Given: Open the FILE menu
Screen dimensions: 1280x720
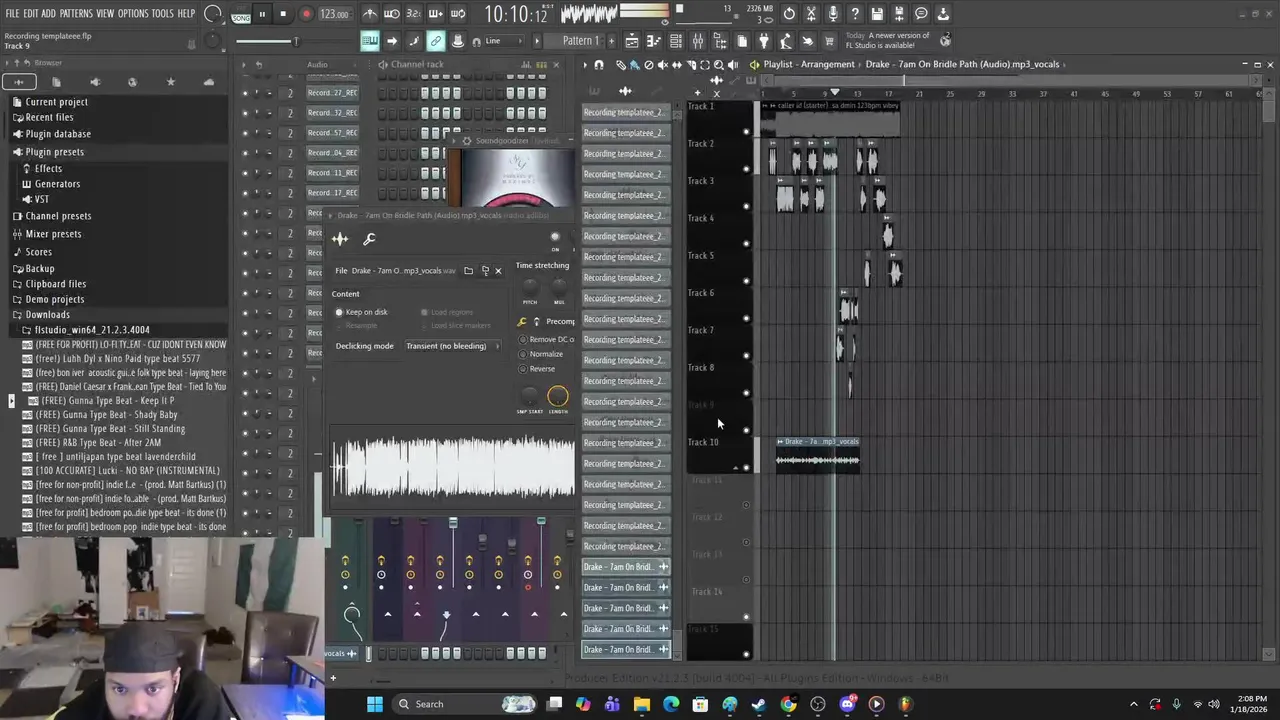Looking at the screenshot, I should pos(12,14).
